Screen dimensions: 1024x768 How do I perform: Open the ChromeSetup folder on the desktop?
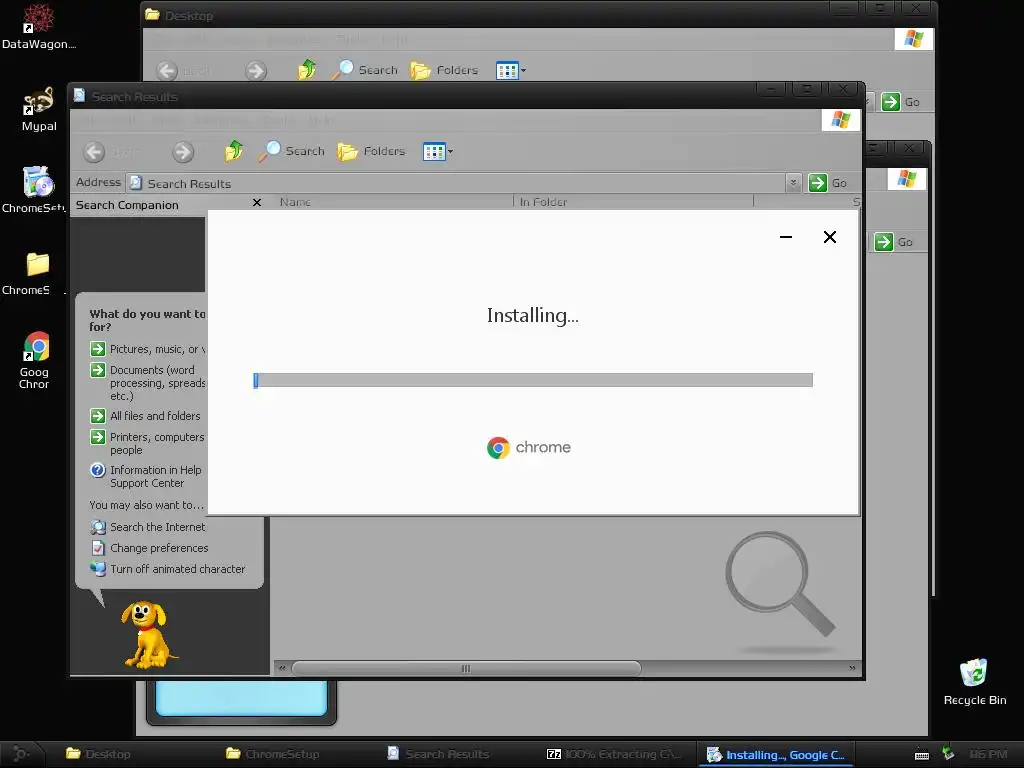pos(36,273)
